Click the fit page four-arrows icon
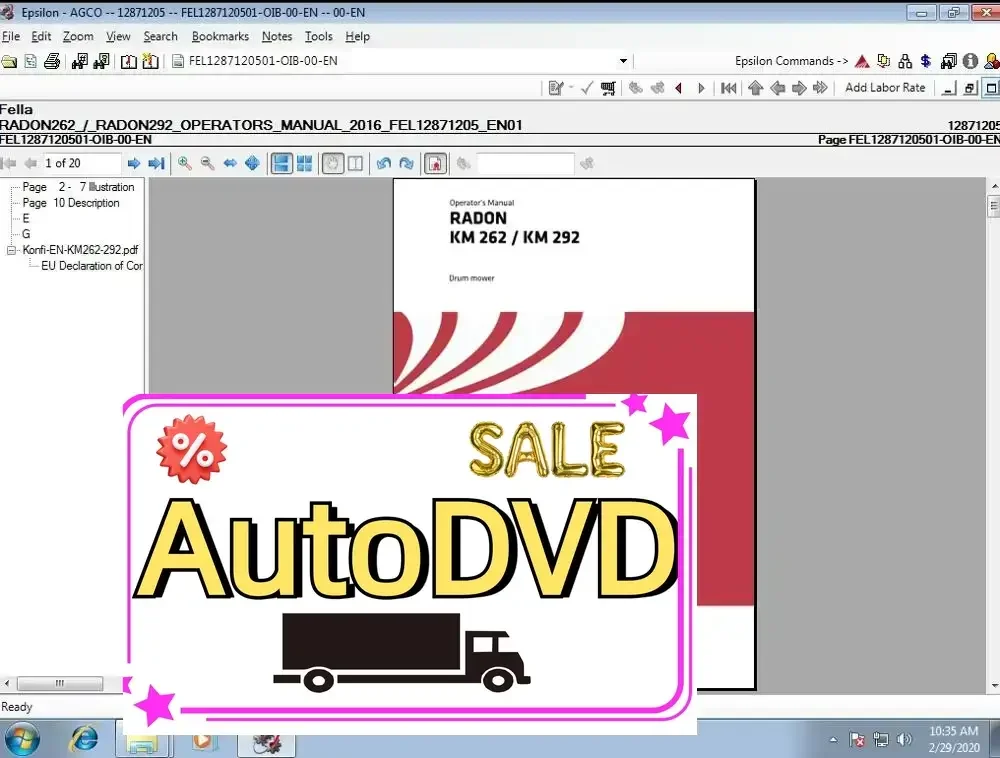This screenshot has height=758, width=1000. [x=253, y=164]
